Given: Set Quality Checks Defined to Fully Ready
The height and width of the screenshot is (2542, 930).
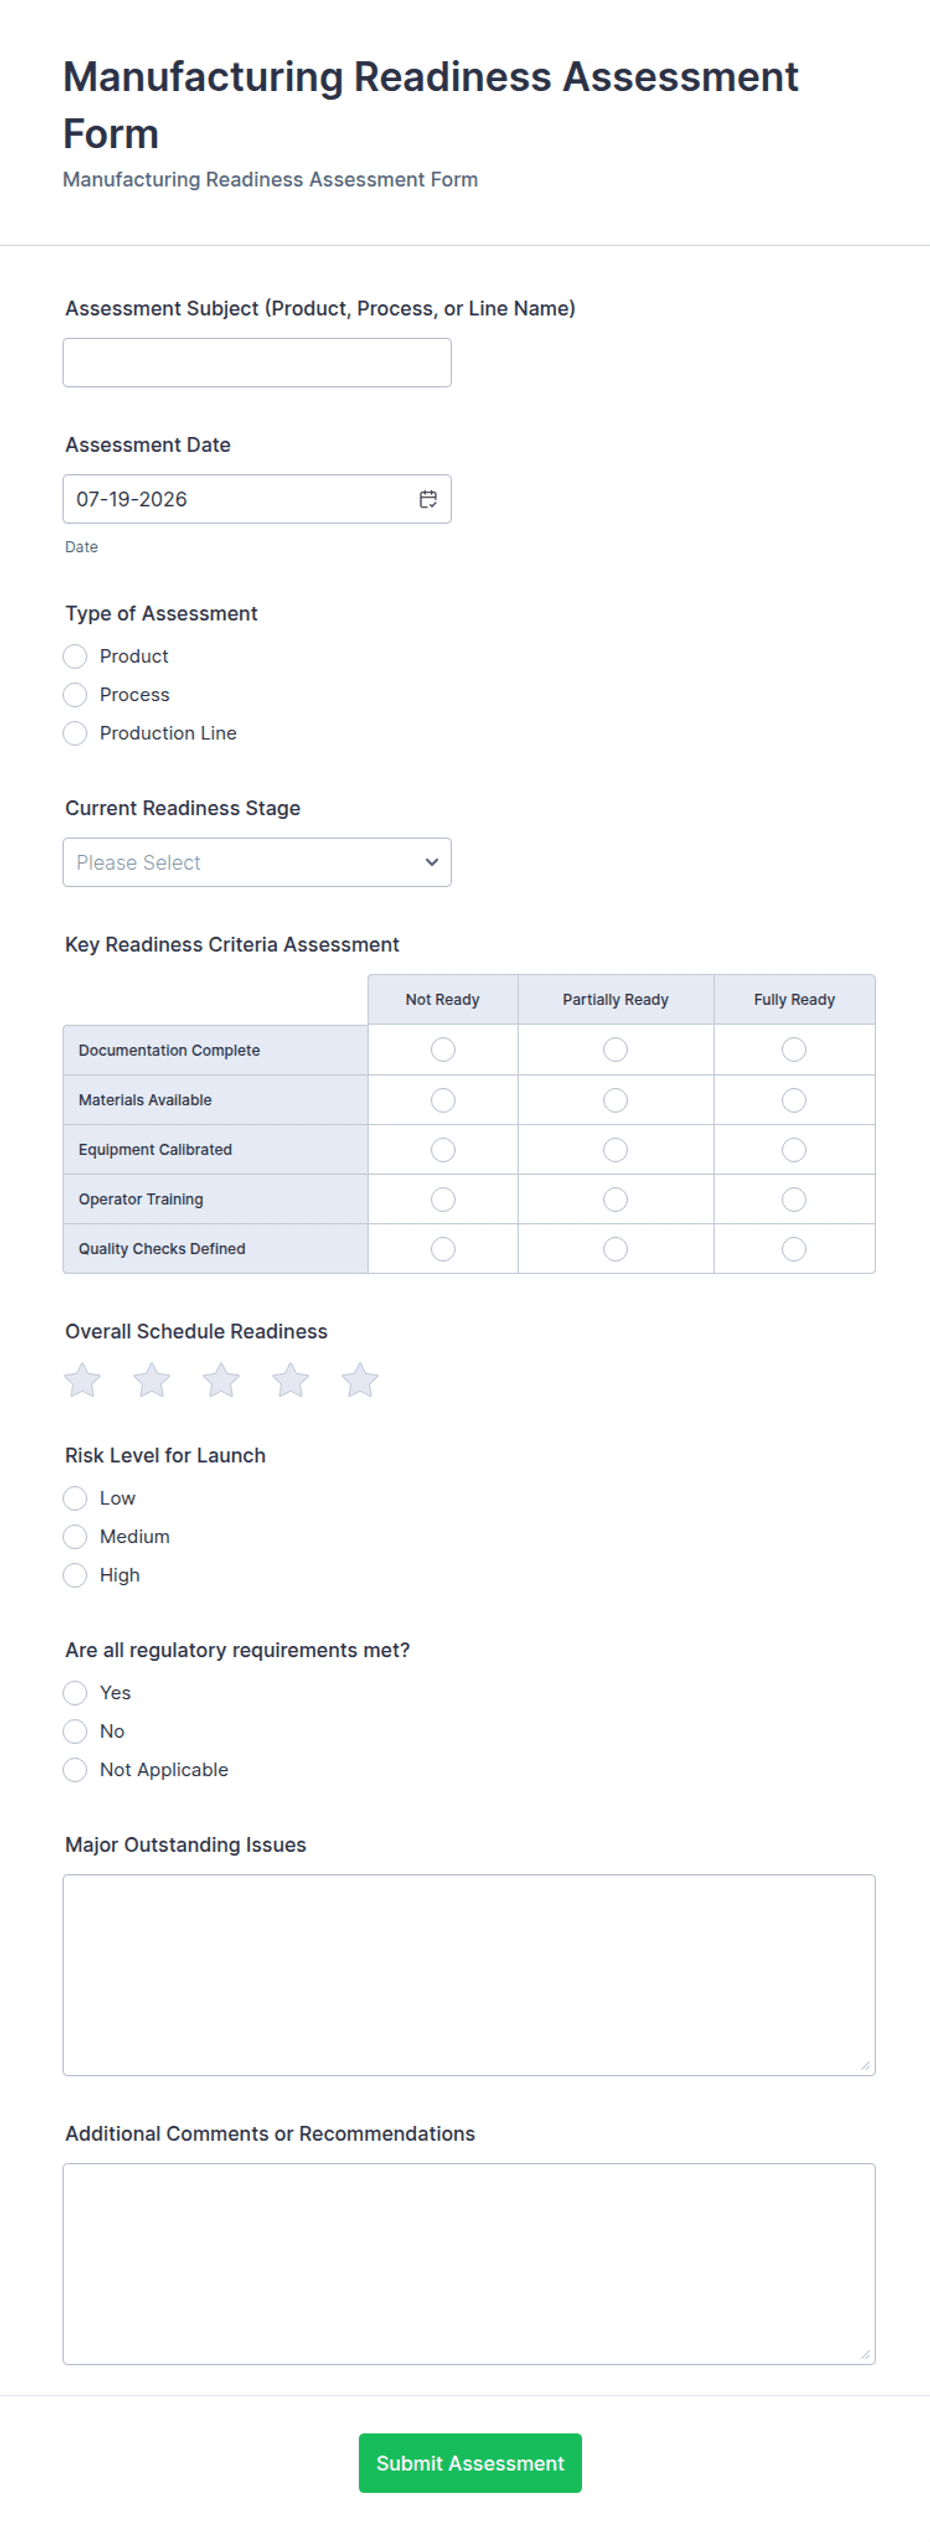Looking at the screenshot, I should (x=794, y=1249).
